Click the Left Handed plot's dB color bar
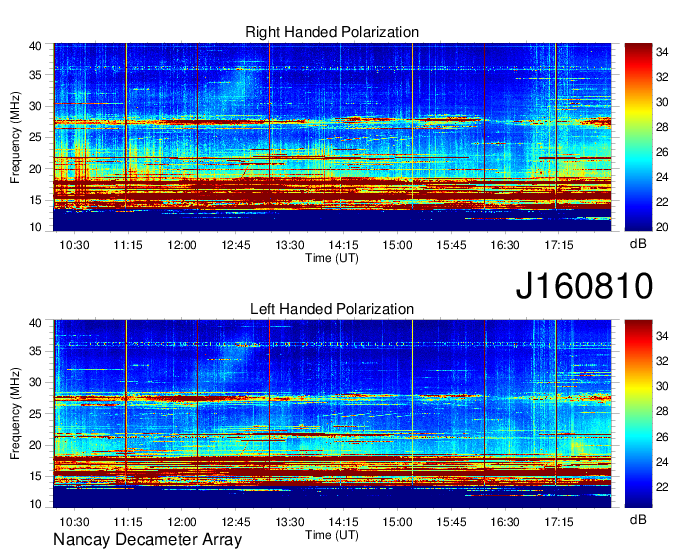 (x=638, y=414)
